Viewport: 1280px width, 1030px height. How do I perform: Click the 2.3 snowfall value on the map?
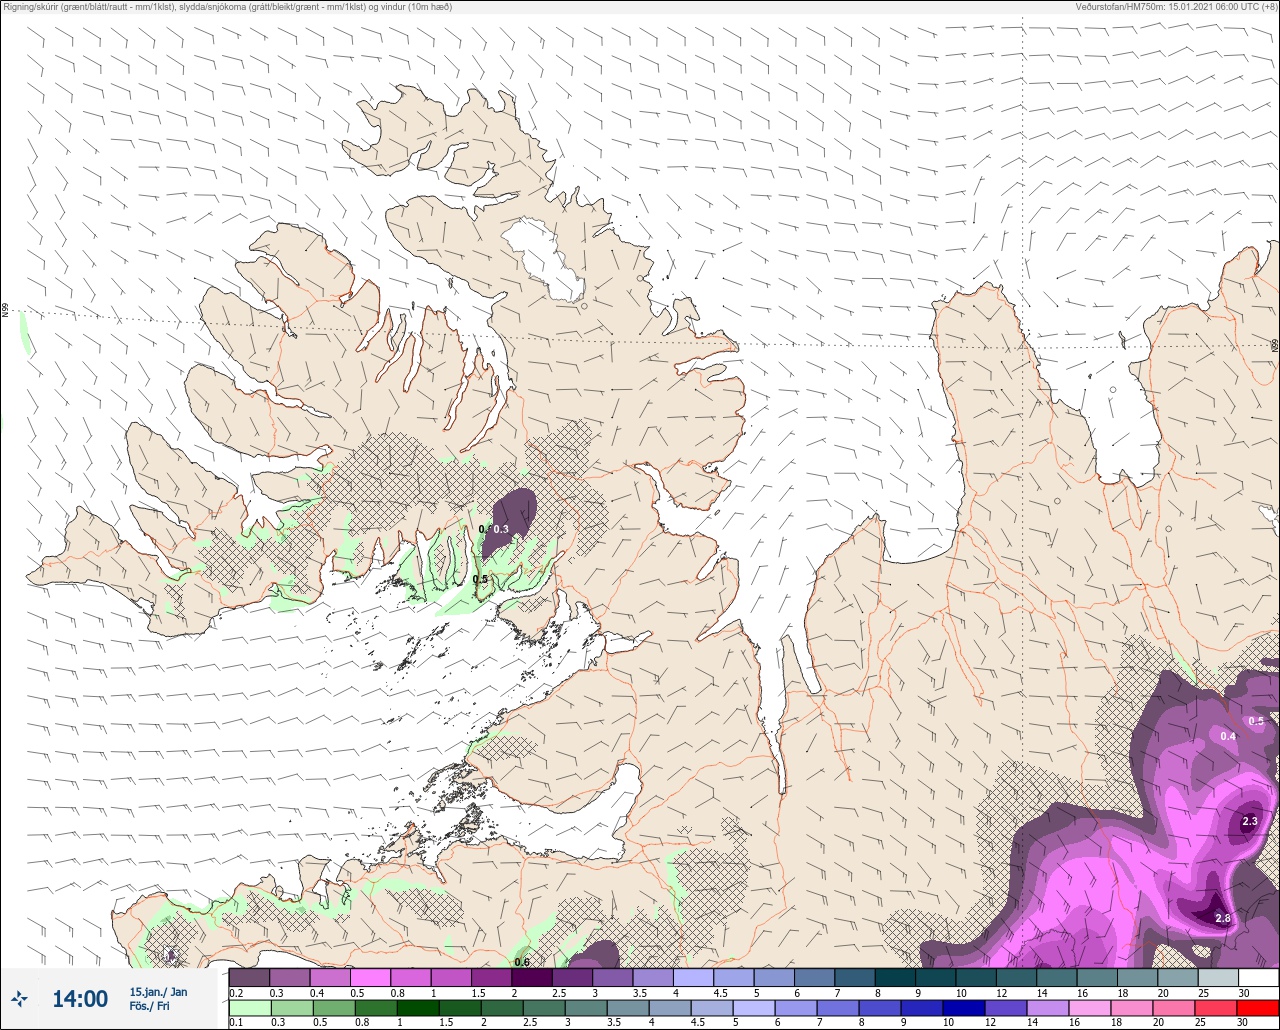click(1250, 821)
